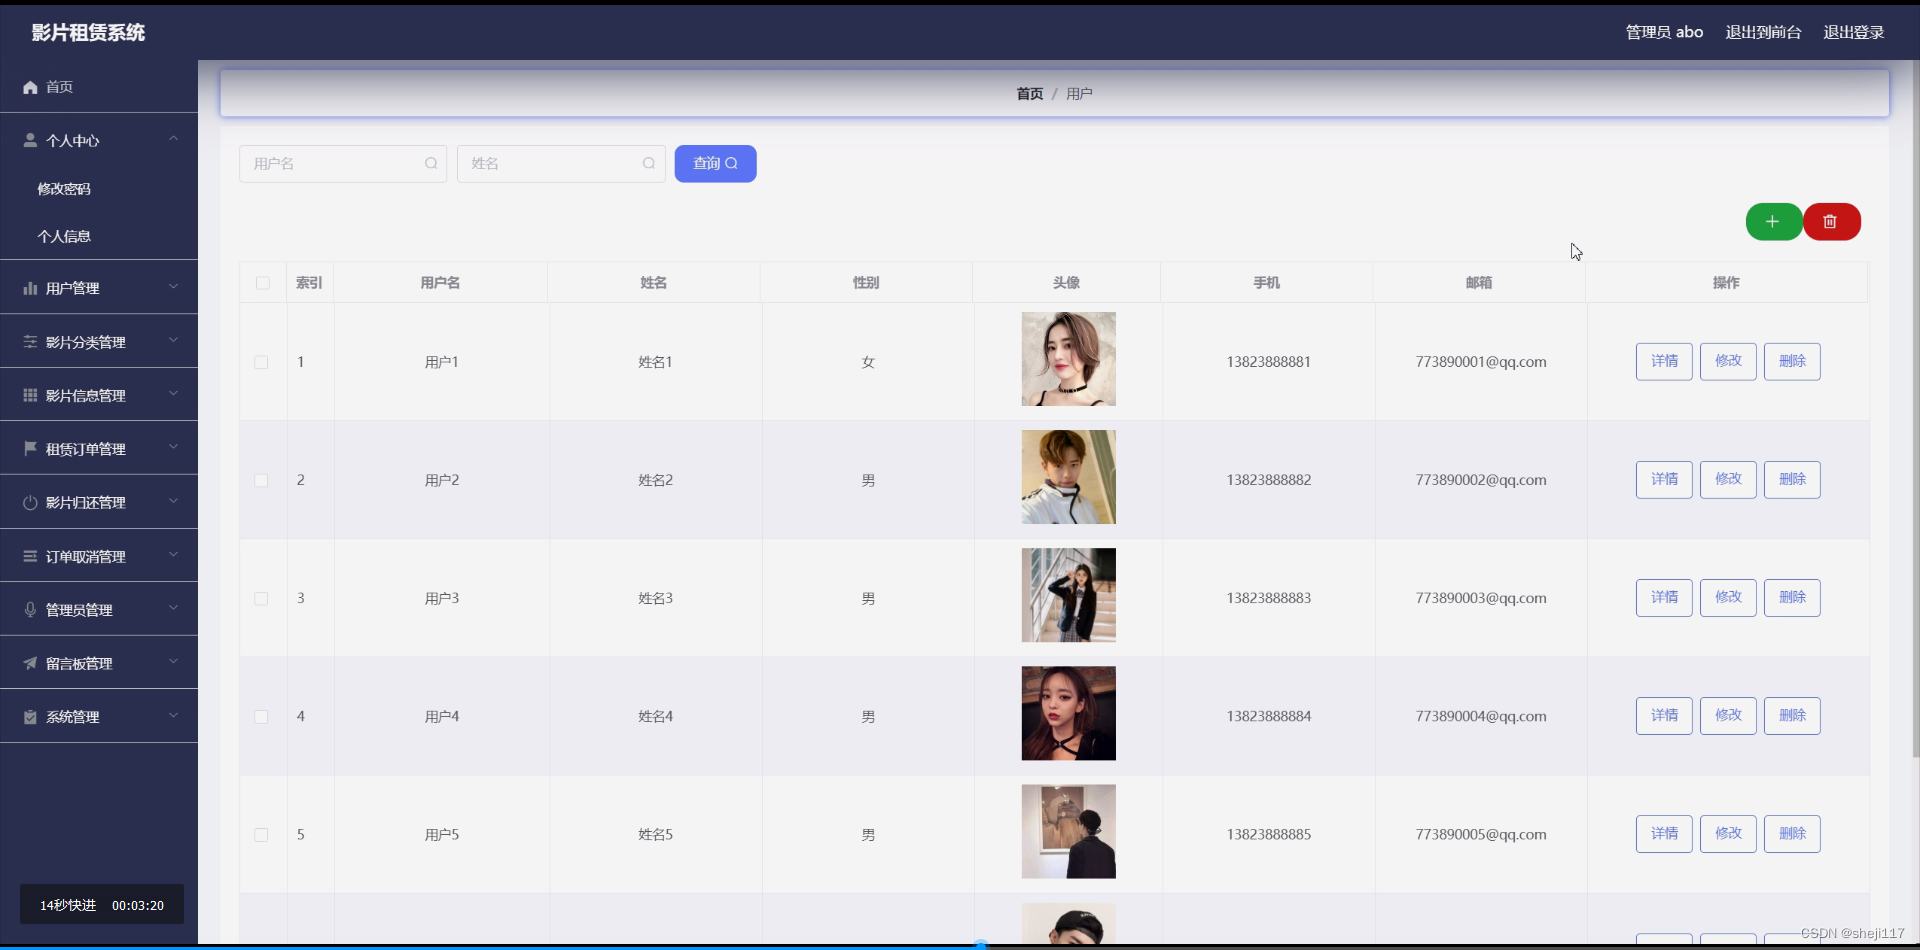Click the 查询 search button

[x=714, y=163]
